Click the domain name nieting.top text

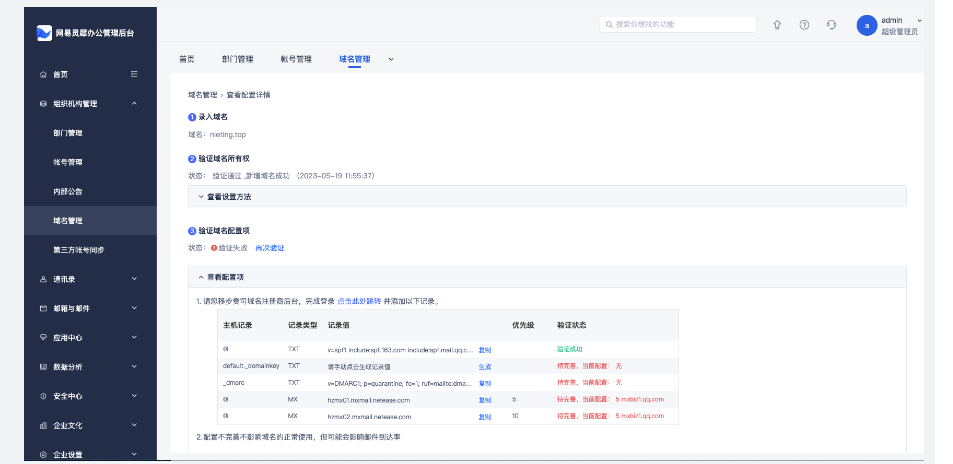pos(227,134)
